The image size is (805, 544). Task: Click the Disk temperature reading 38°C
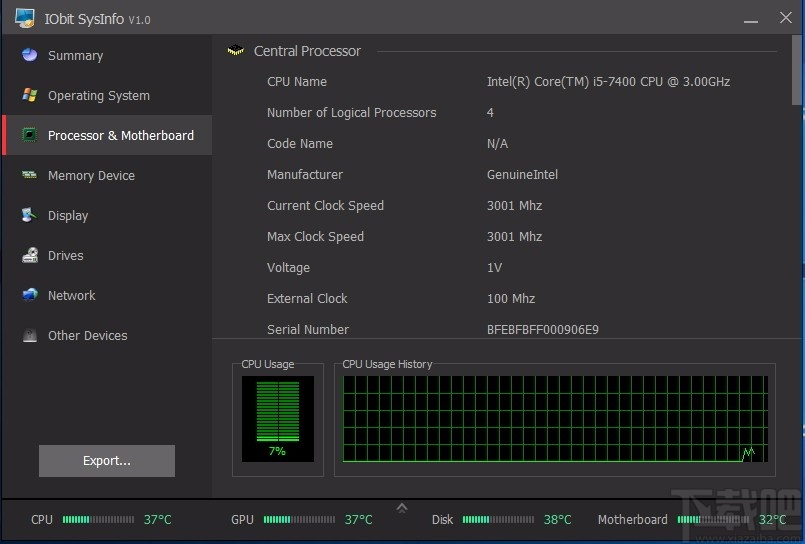tap(557, 520)
